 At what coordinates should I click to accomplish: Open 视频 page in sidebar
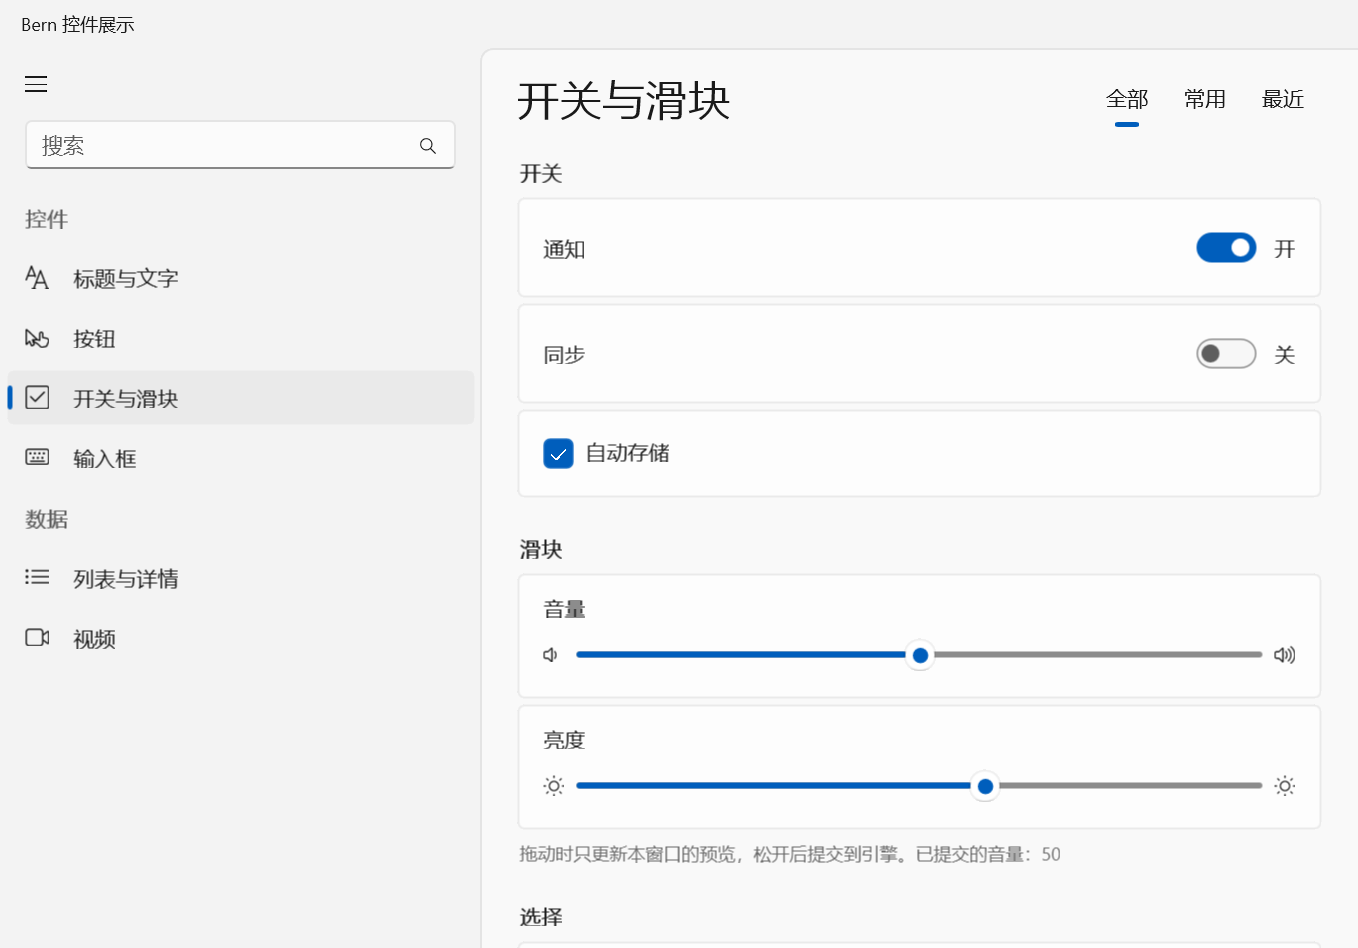point(241,638)
